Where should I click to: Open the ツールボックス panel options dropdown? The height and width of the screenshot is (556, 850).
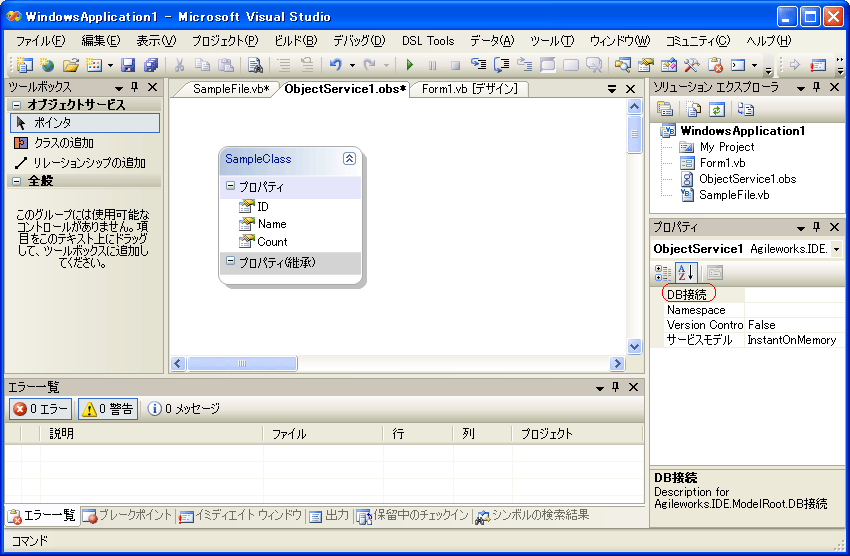click(119, 88)
